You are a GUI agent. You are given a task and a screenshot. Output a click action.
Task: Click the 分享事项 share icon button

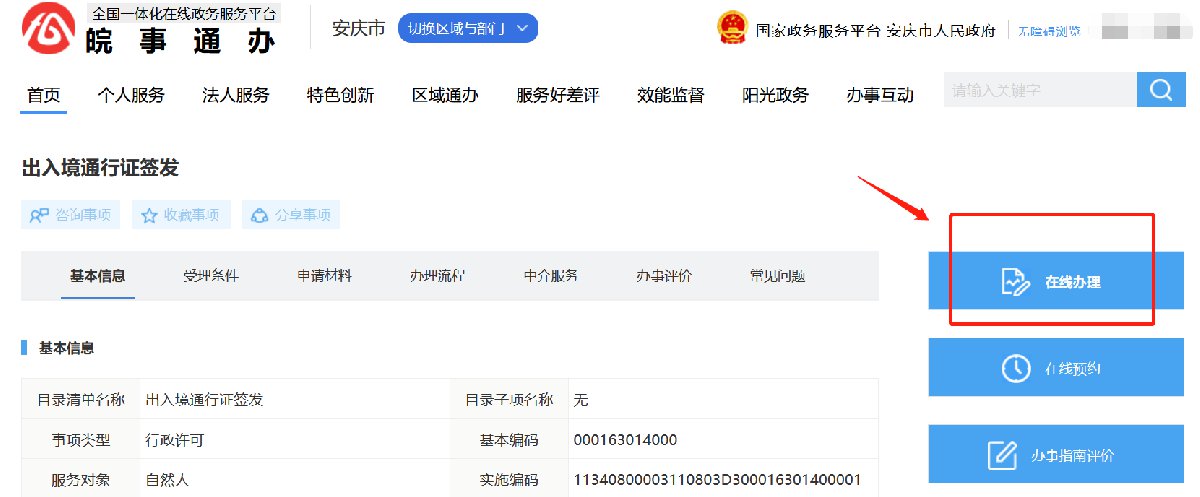click(291, 215)
